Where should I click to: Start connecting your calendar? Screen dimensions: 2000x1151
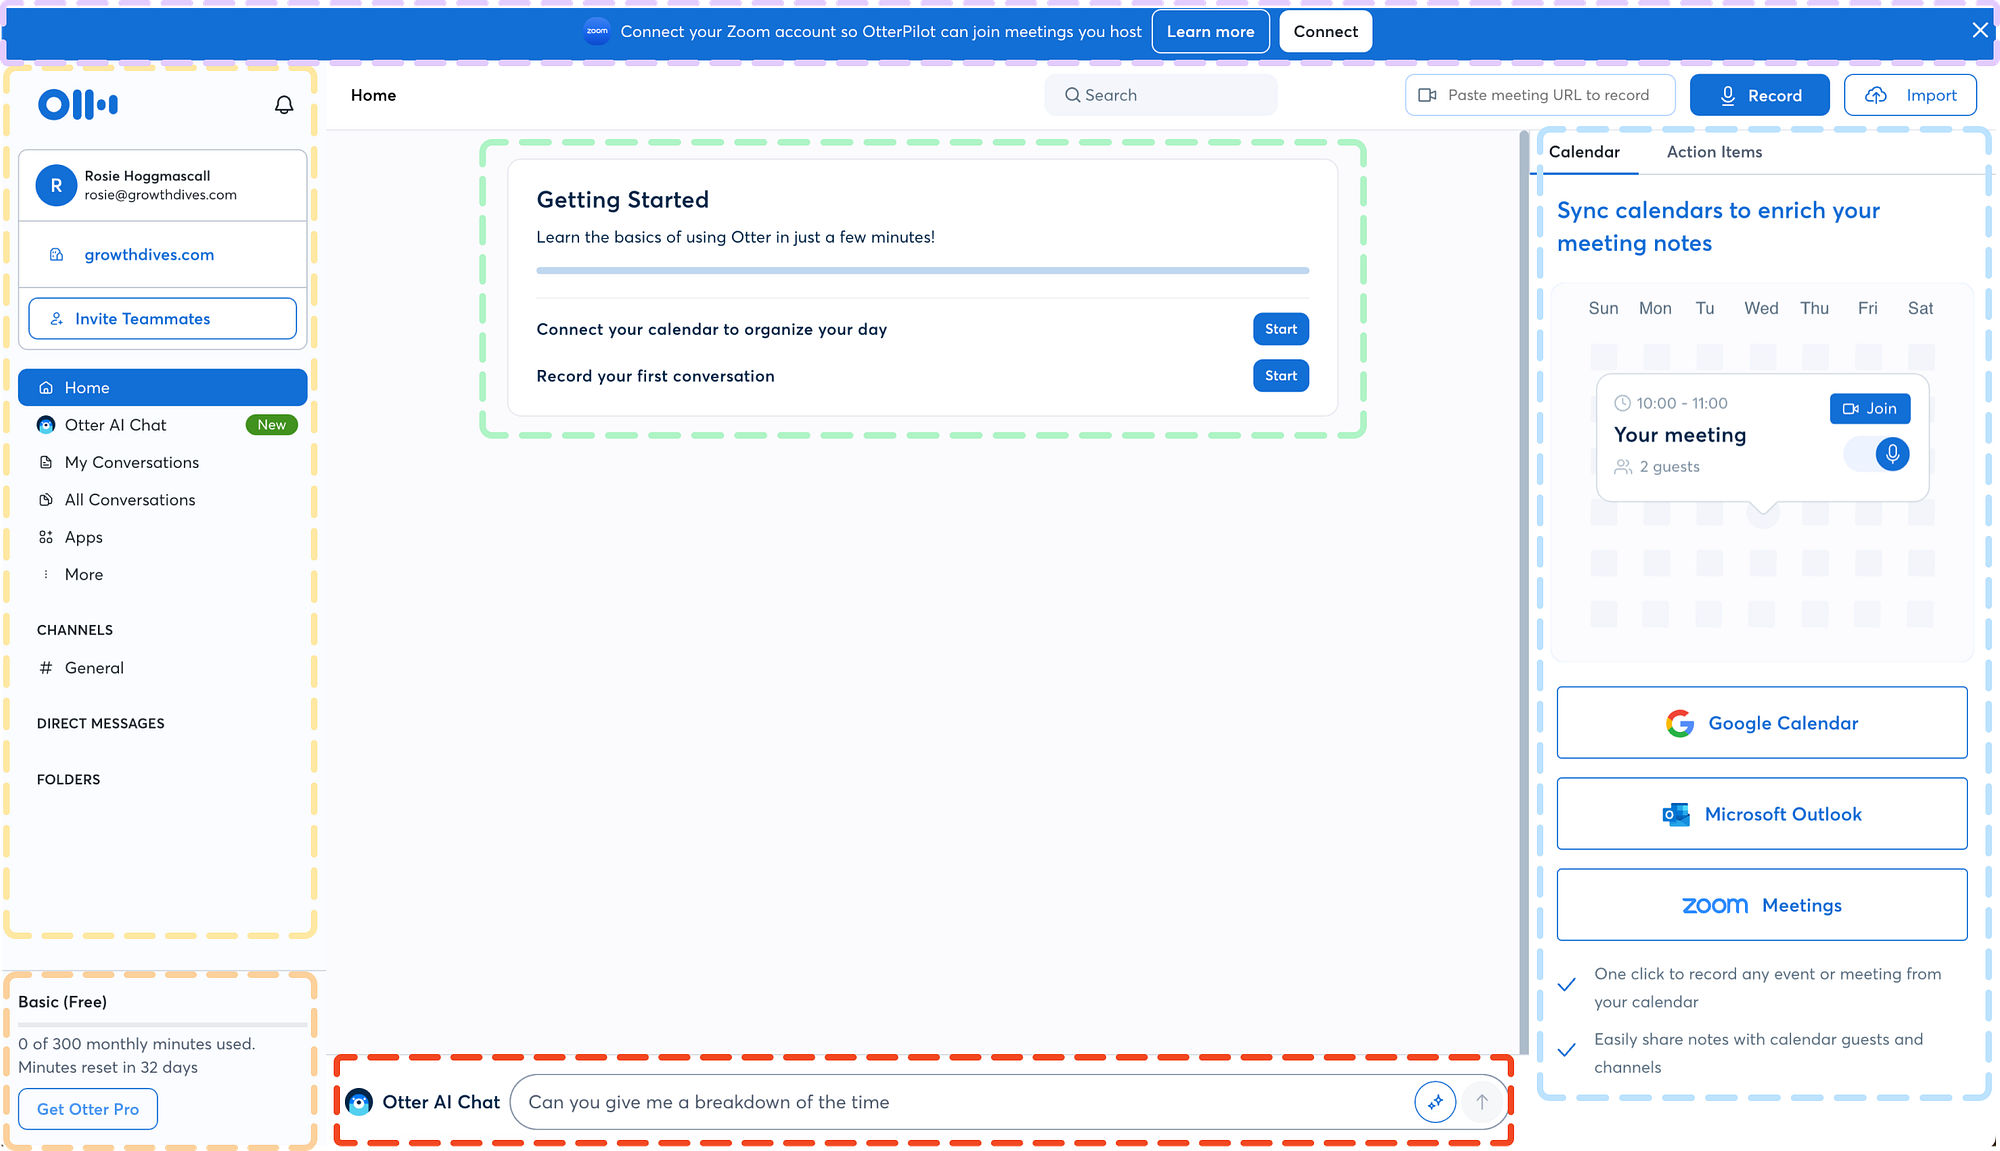click(1280, 329)
